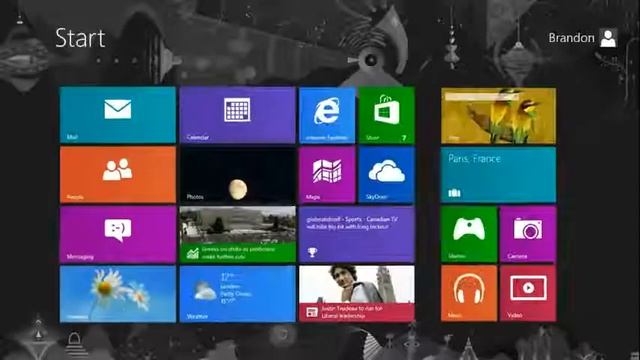Open the SkyDrive cloud tile
Screen dimensions: 640x360
(x=387, y=175)
